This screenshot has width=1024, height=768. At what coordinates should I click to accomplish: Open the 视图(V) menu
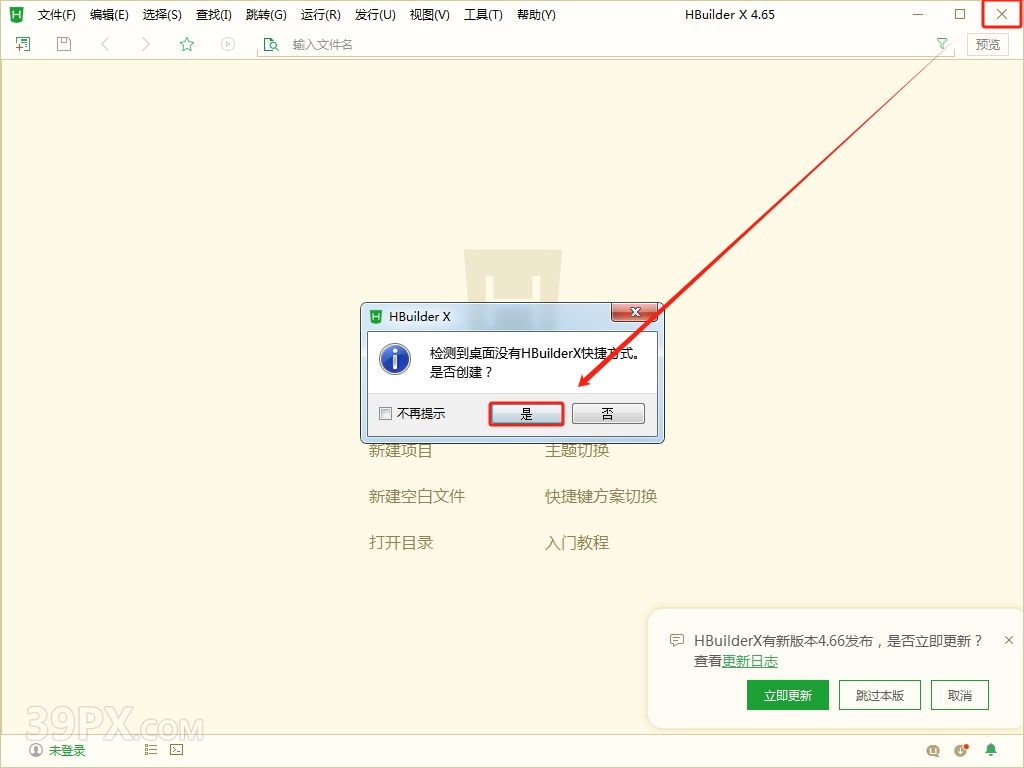pos(430,15)
